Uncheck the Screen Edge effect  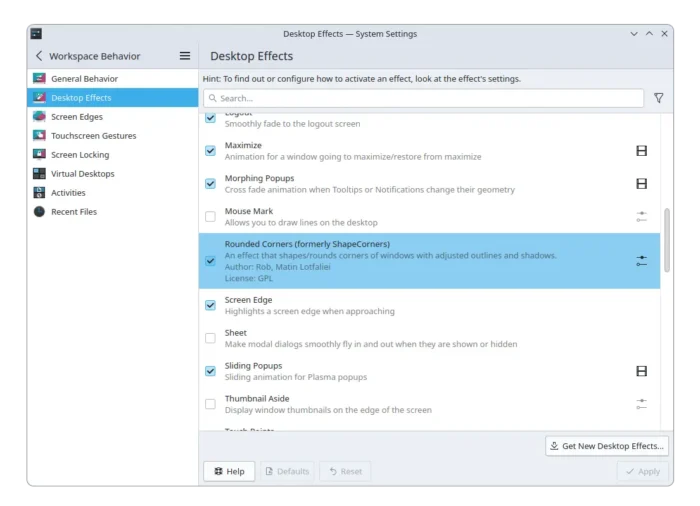(x=210, y=305)
